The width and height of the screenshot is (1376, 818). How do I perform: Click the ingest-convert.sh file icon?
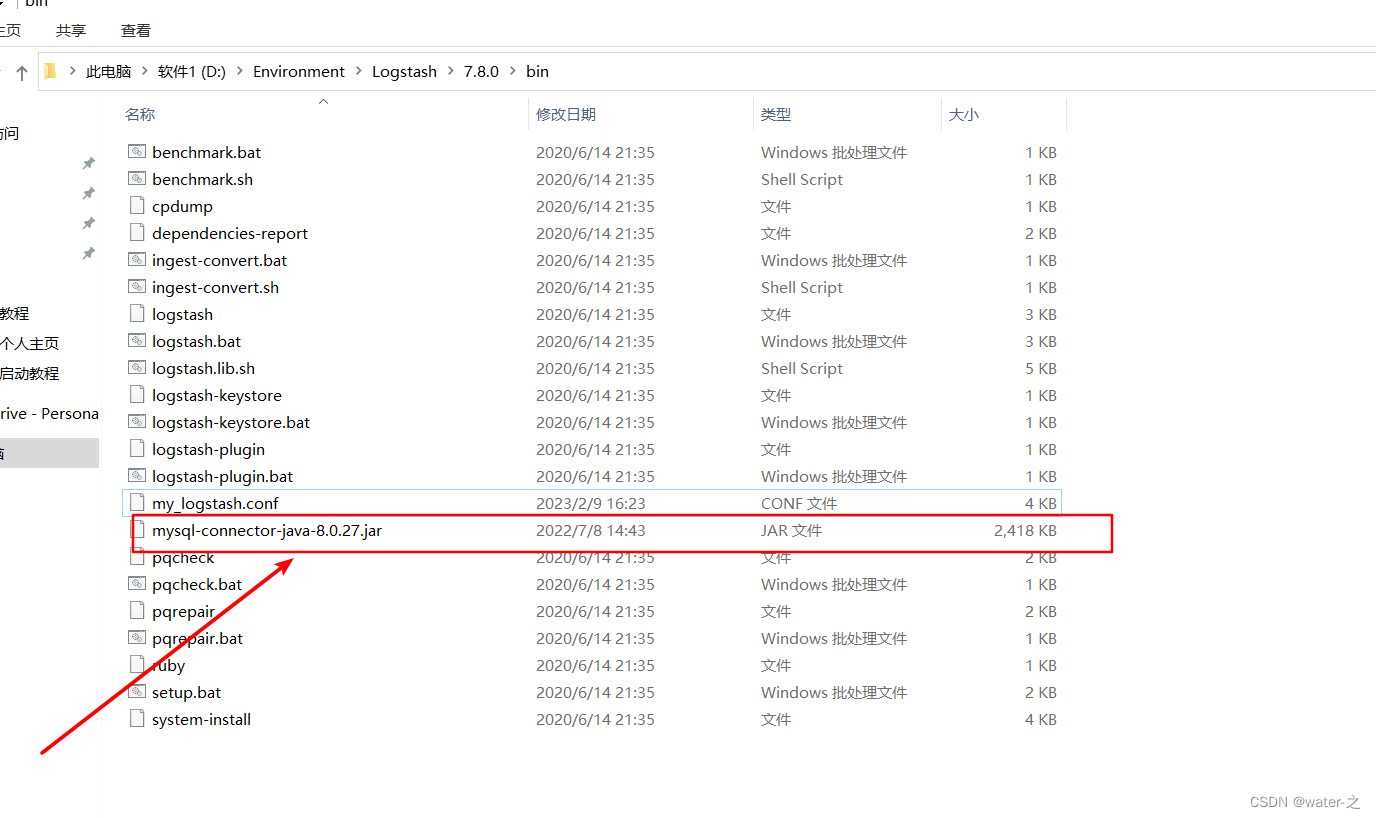(137, 287)
